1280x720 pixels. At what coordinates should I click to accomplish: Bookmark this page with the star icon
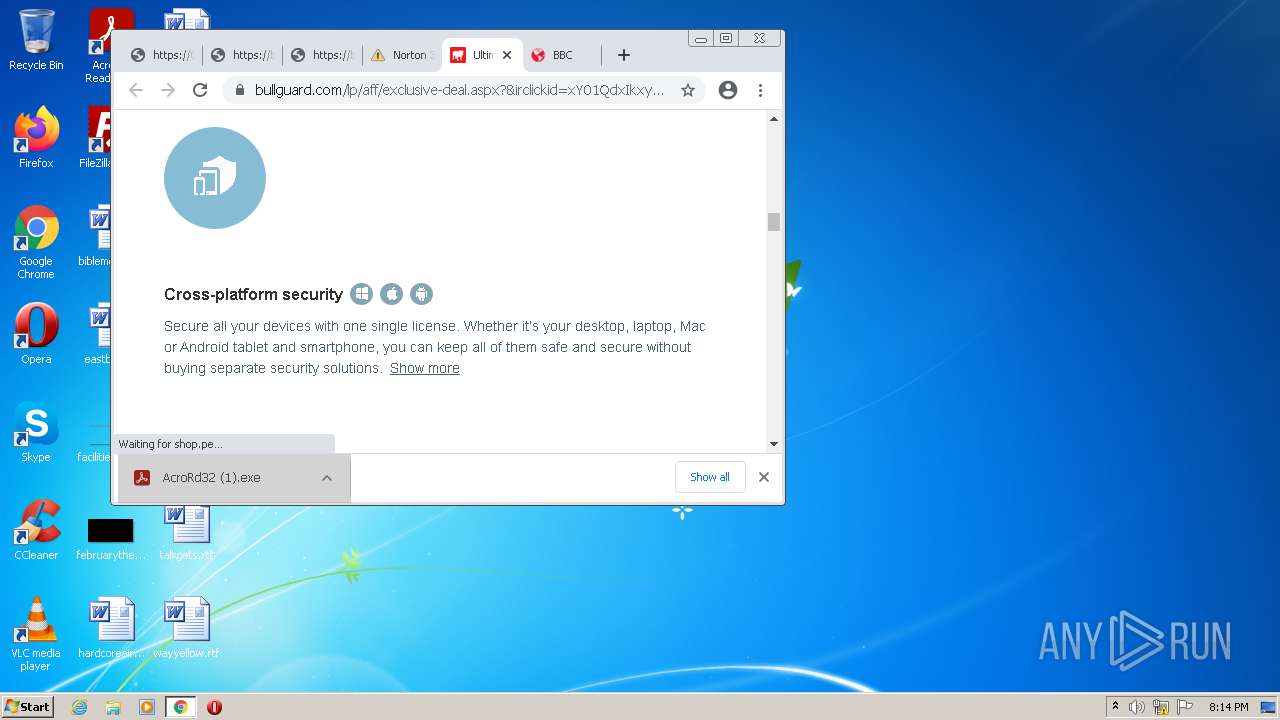[x=688, y=90]
